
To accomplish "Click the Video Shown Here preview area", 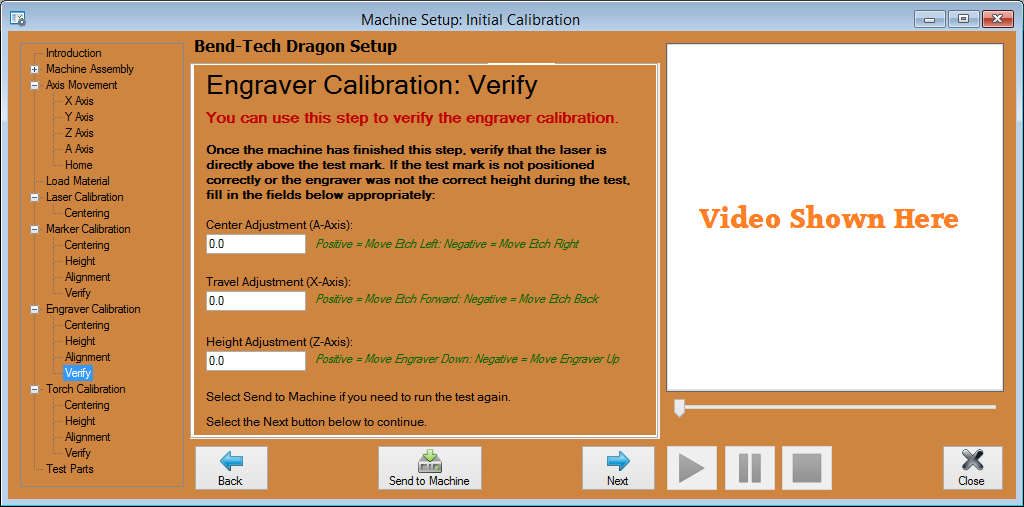I will pos(835,218).
